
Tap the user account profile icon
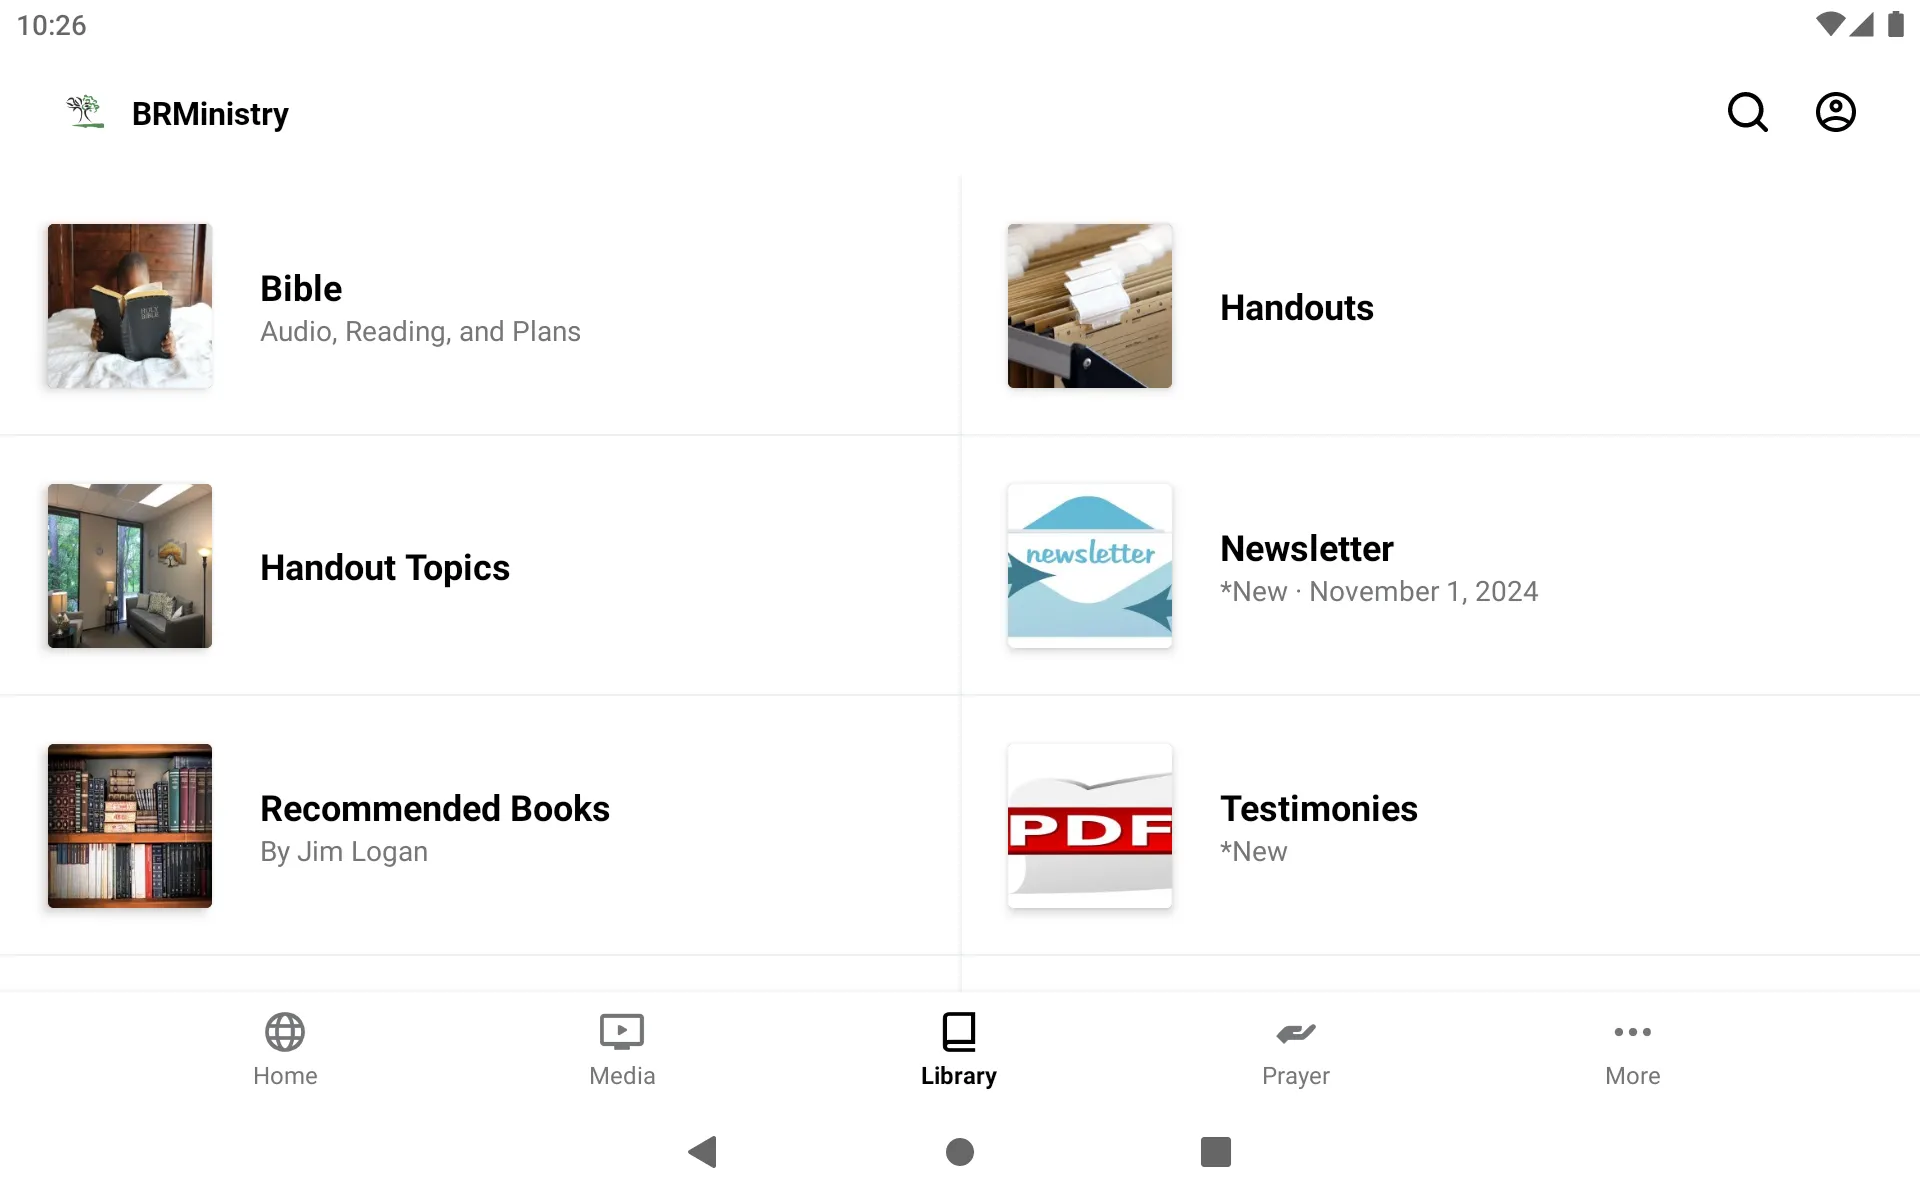coord(1836,113)
